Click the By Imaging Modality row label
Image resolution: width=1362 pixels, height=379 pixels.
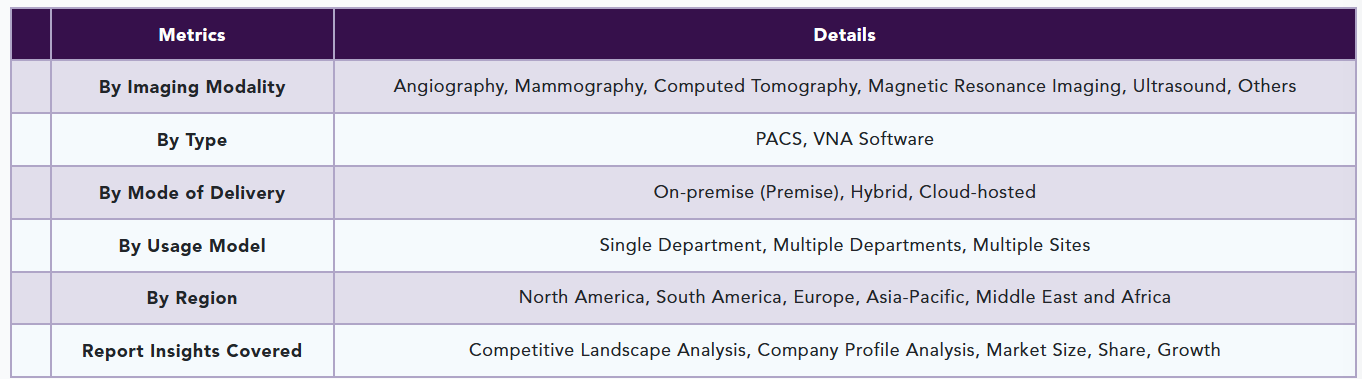click(192, 87)
